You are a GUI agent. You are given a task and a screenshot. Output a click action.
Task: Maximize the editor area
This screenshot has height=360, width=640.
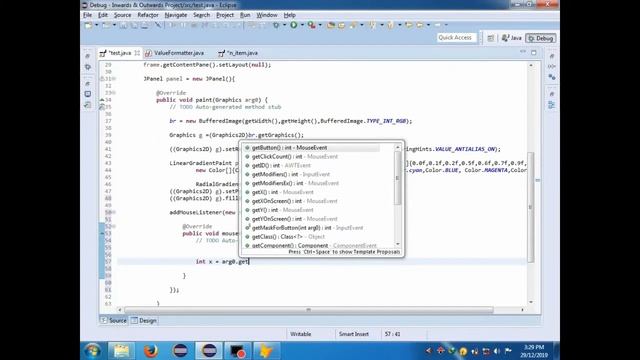[x=533, y=52]
